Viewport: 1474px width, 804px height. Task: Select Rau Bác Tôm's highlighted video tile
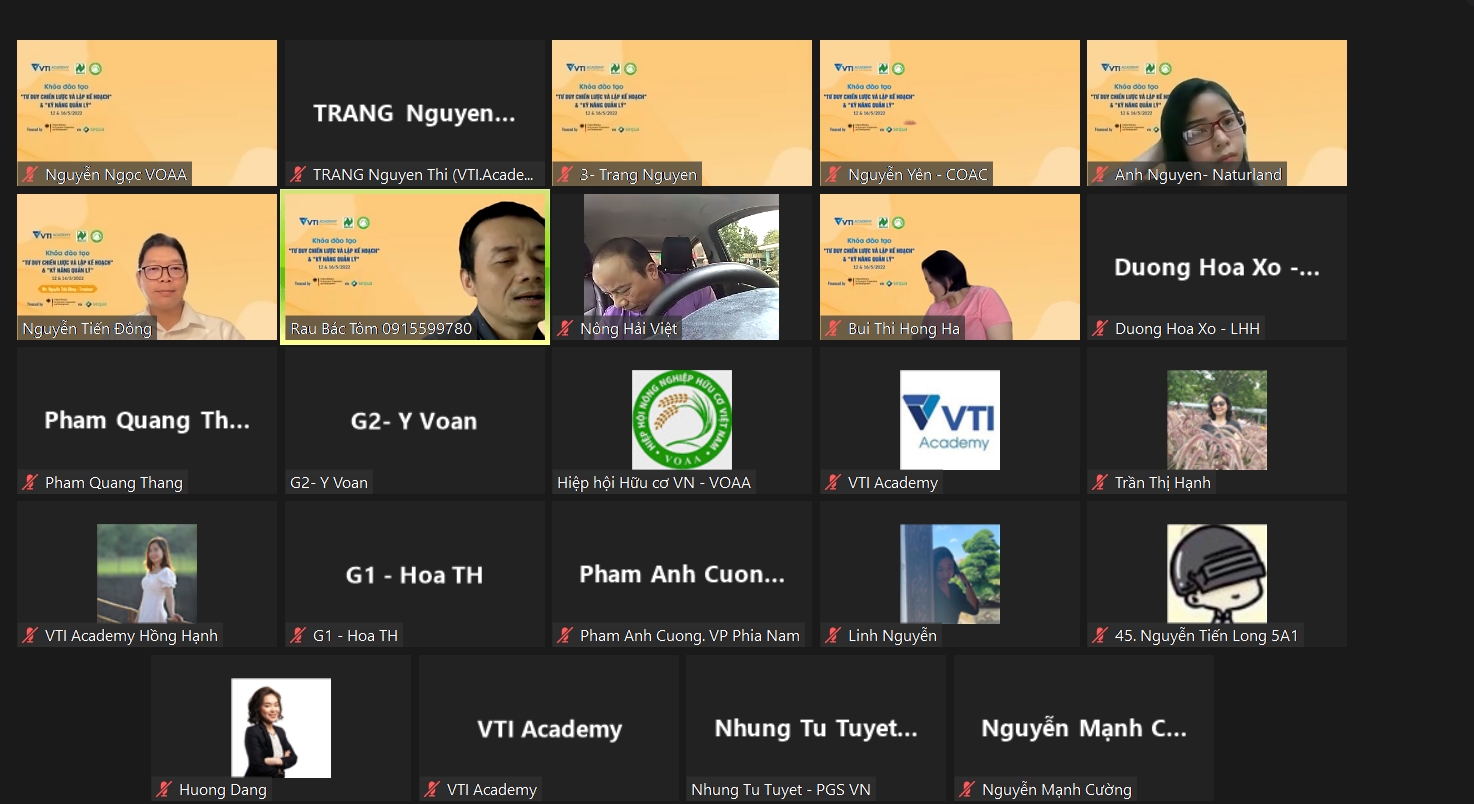[x=414, y=265]
